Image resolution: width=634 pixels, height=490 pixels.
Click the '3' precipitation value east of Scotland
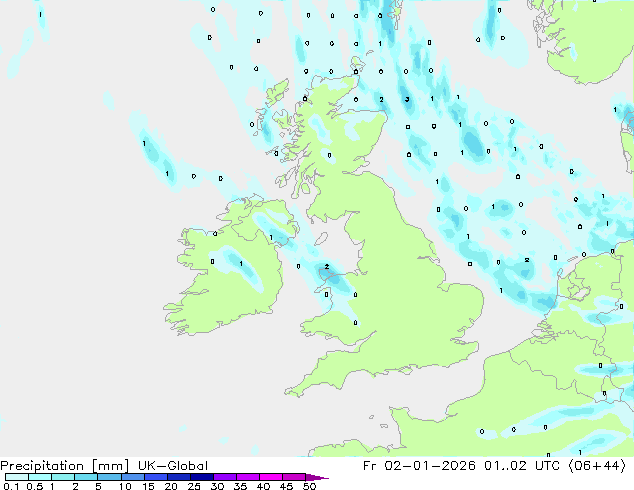click(x=407, y=99)
